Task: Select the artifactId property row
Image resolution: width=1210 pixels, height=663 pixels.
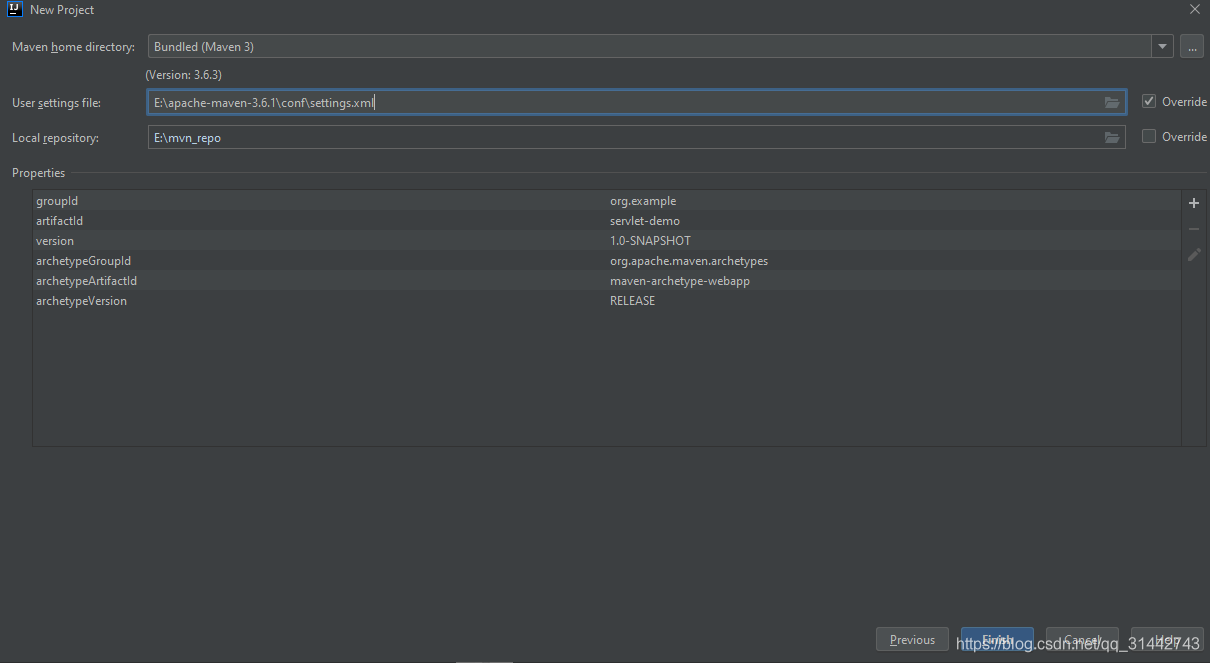Action: click(606, 221)
